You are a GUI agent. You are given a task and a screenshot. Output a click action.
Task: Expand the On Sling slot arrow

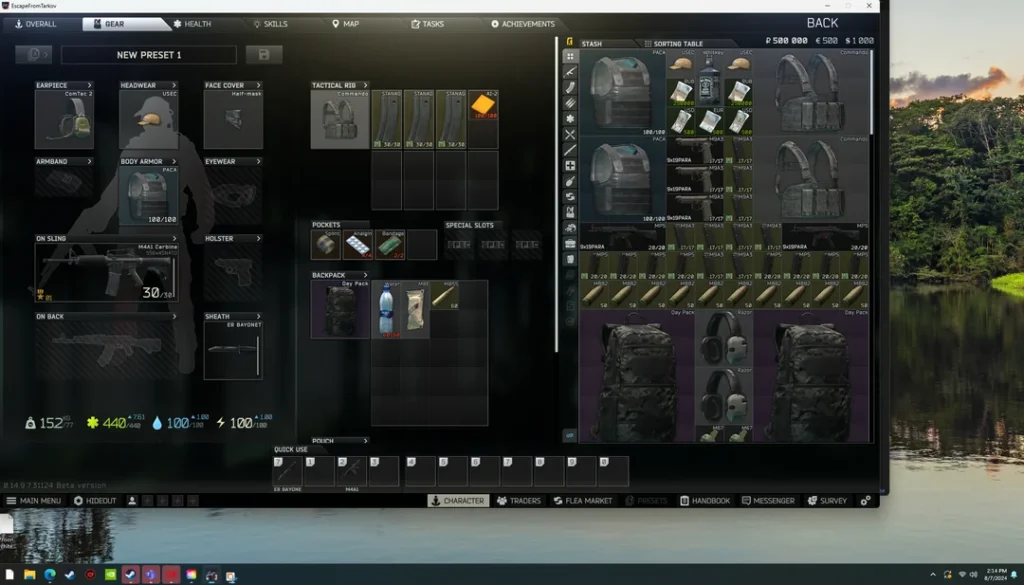coord(174,238)
